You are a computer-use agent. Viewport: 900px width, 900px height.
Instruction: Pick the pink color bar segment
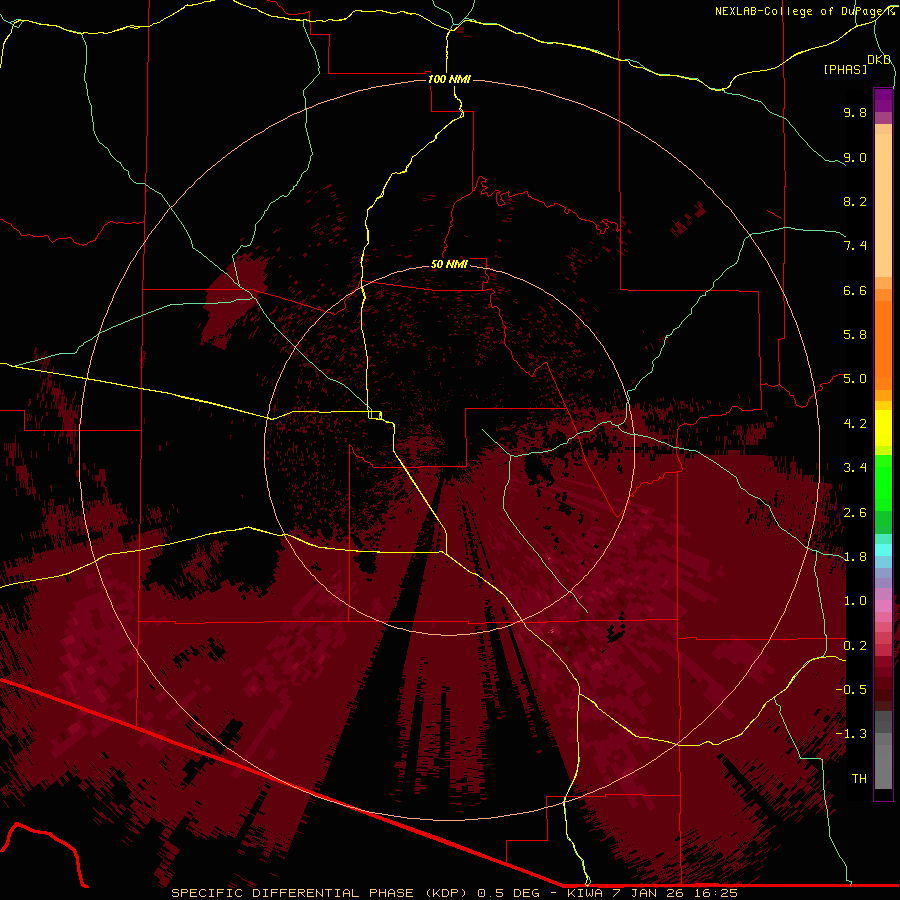pos(883,606)
